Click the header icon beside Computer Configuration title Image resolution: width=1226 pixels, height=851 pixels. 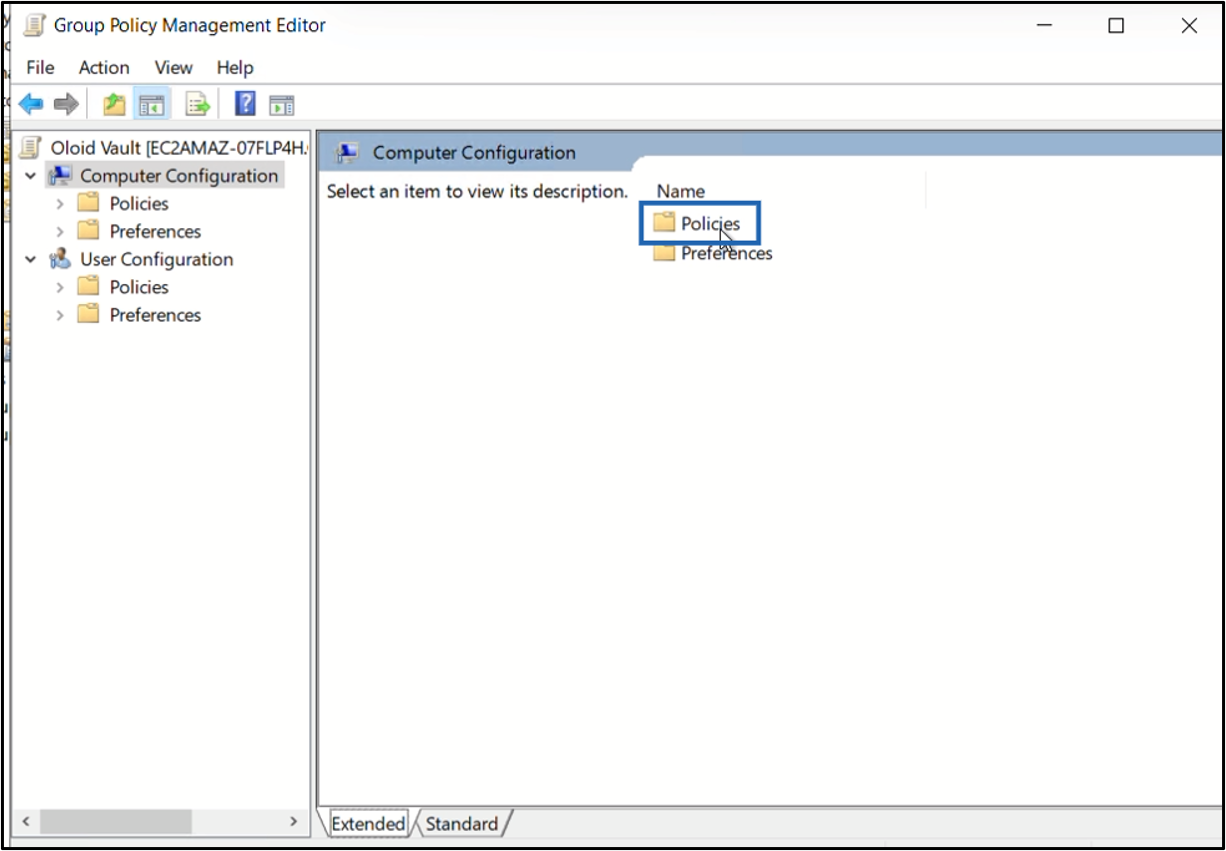coord(347,152)
